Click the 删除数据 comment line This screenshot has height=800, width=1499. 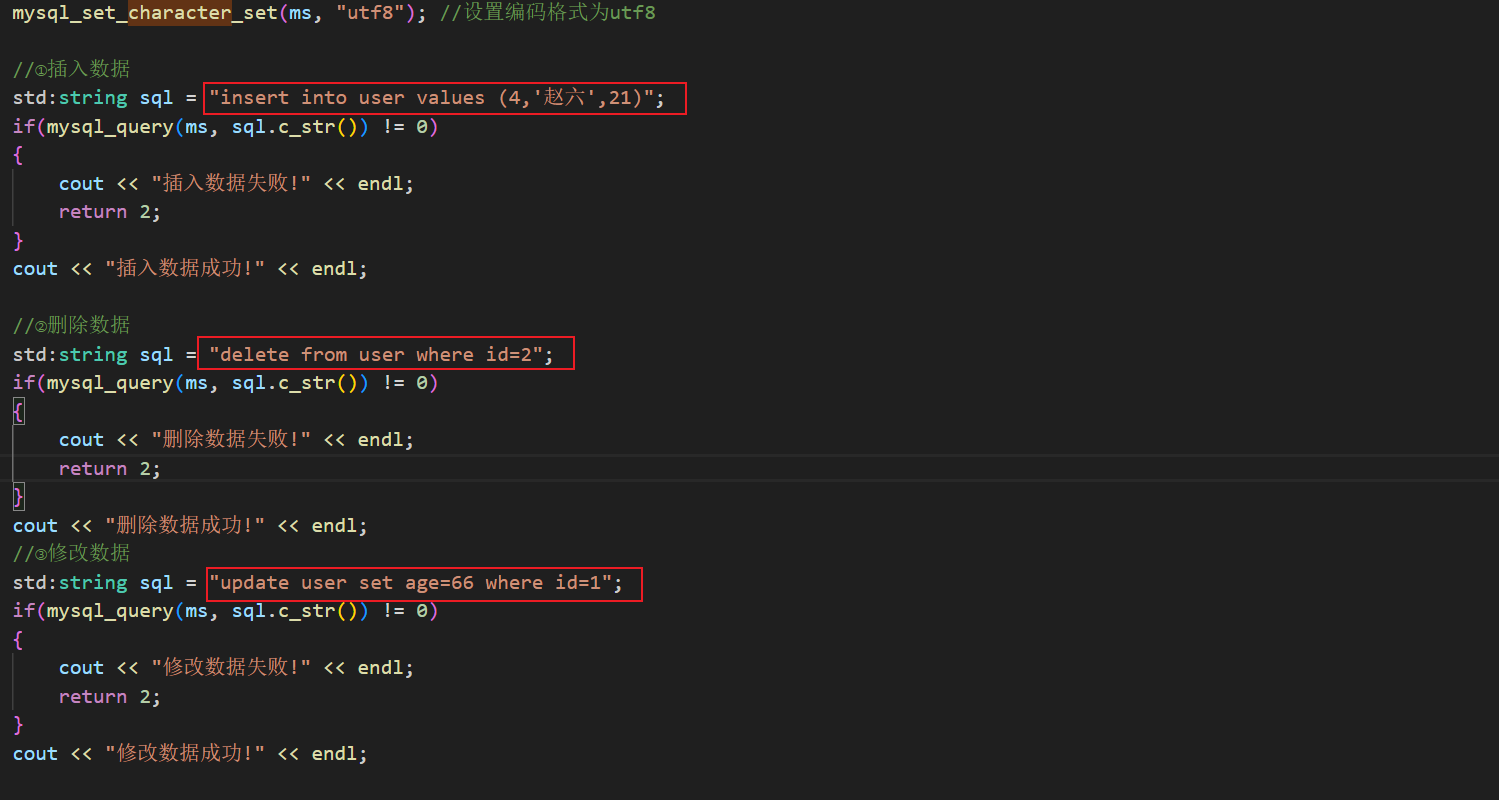(x=71, y=326)
